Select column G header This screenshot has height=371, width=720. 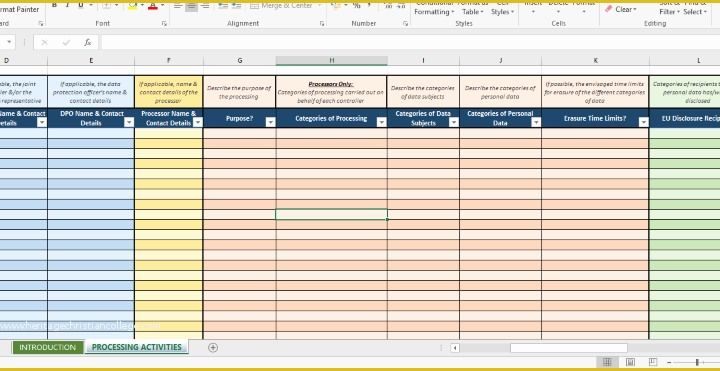coord(239,61)
